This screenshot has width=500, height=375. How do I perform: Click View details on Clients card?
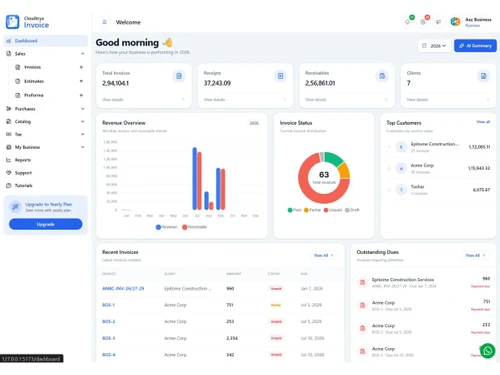point(417,100)
